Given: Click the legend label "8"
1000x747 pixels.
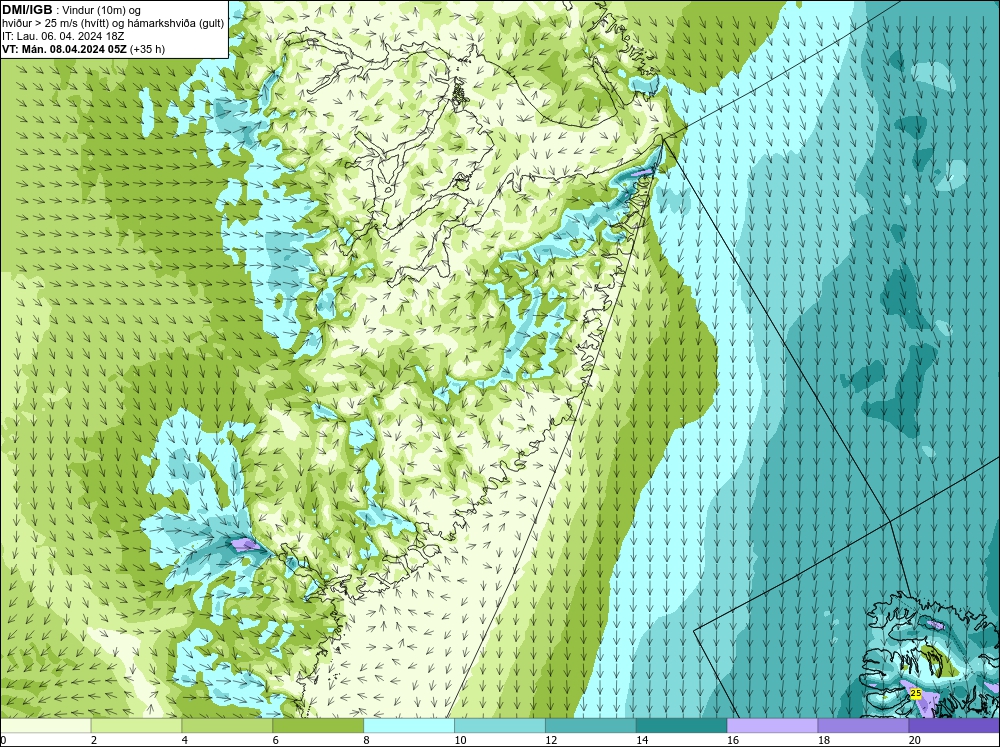Looking at the screenshot, I should click(x=366, y=740).
